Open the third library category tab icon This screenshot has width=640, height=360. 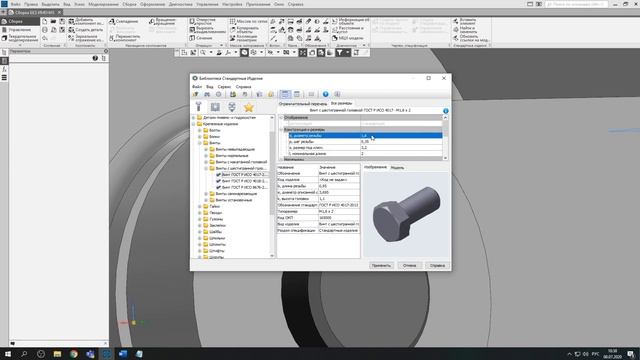[x=232, y=107]
